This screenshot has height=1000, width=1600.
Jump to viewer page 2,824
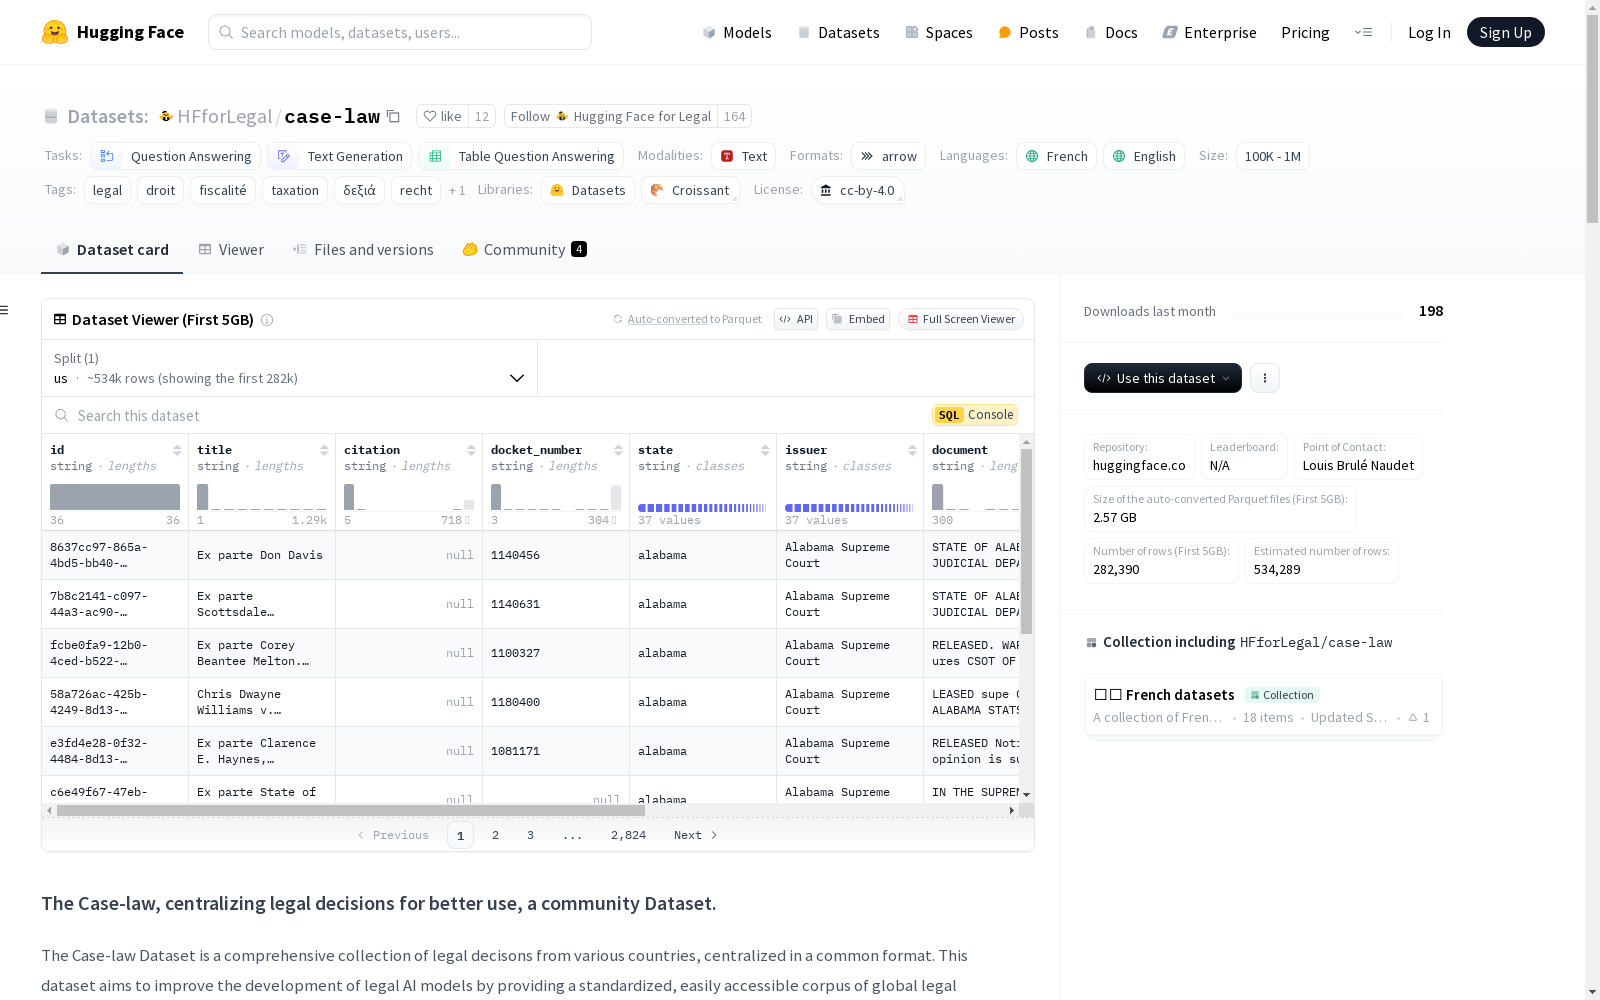(x=628, y=835)
